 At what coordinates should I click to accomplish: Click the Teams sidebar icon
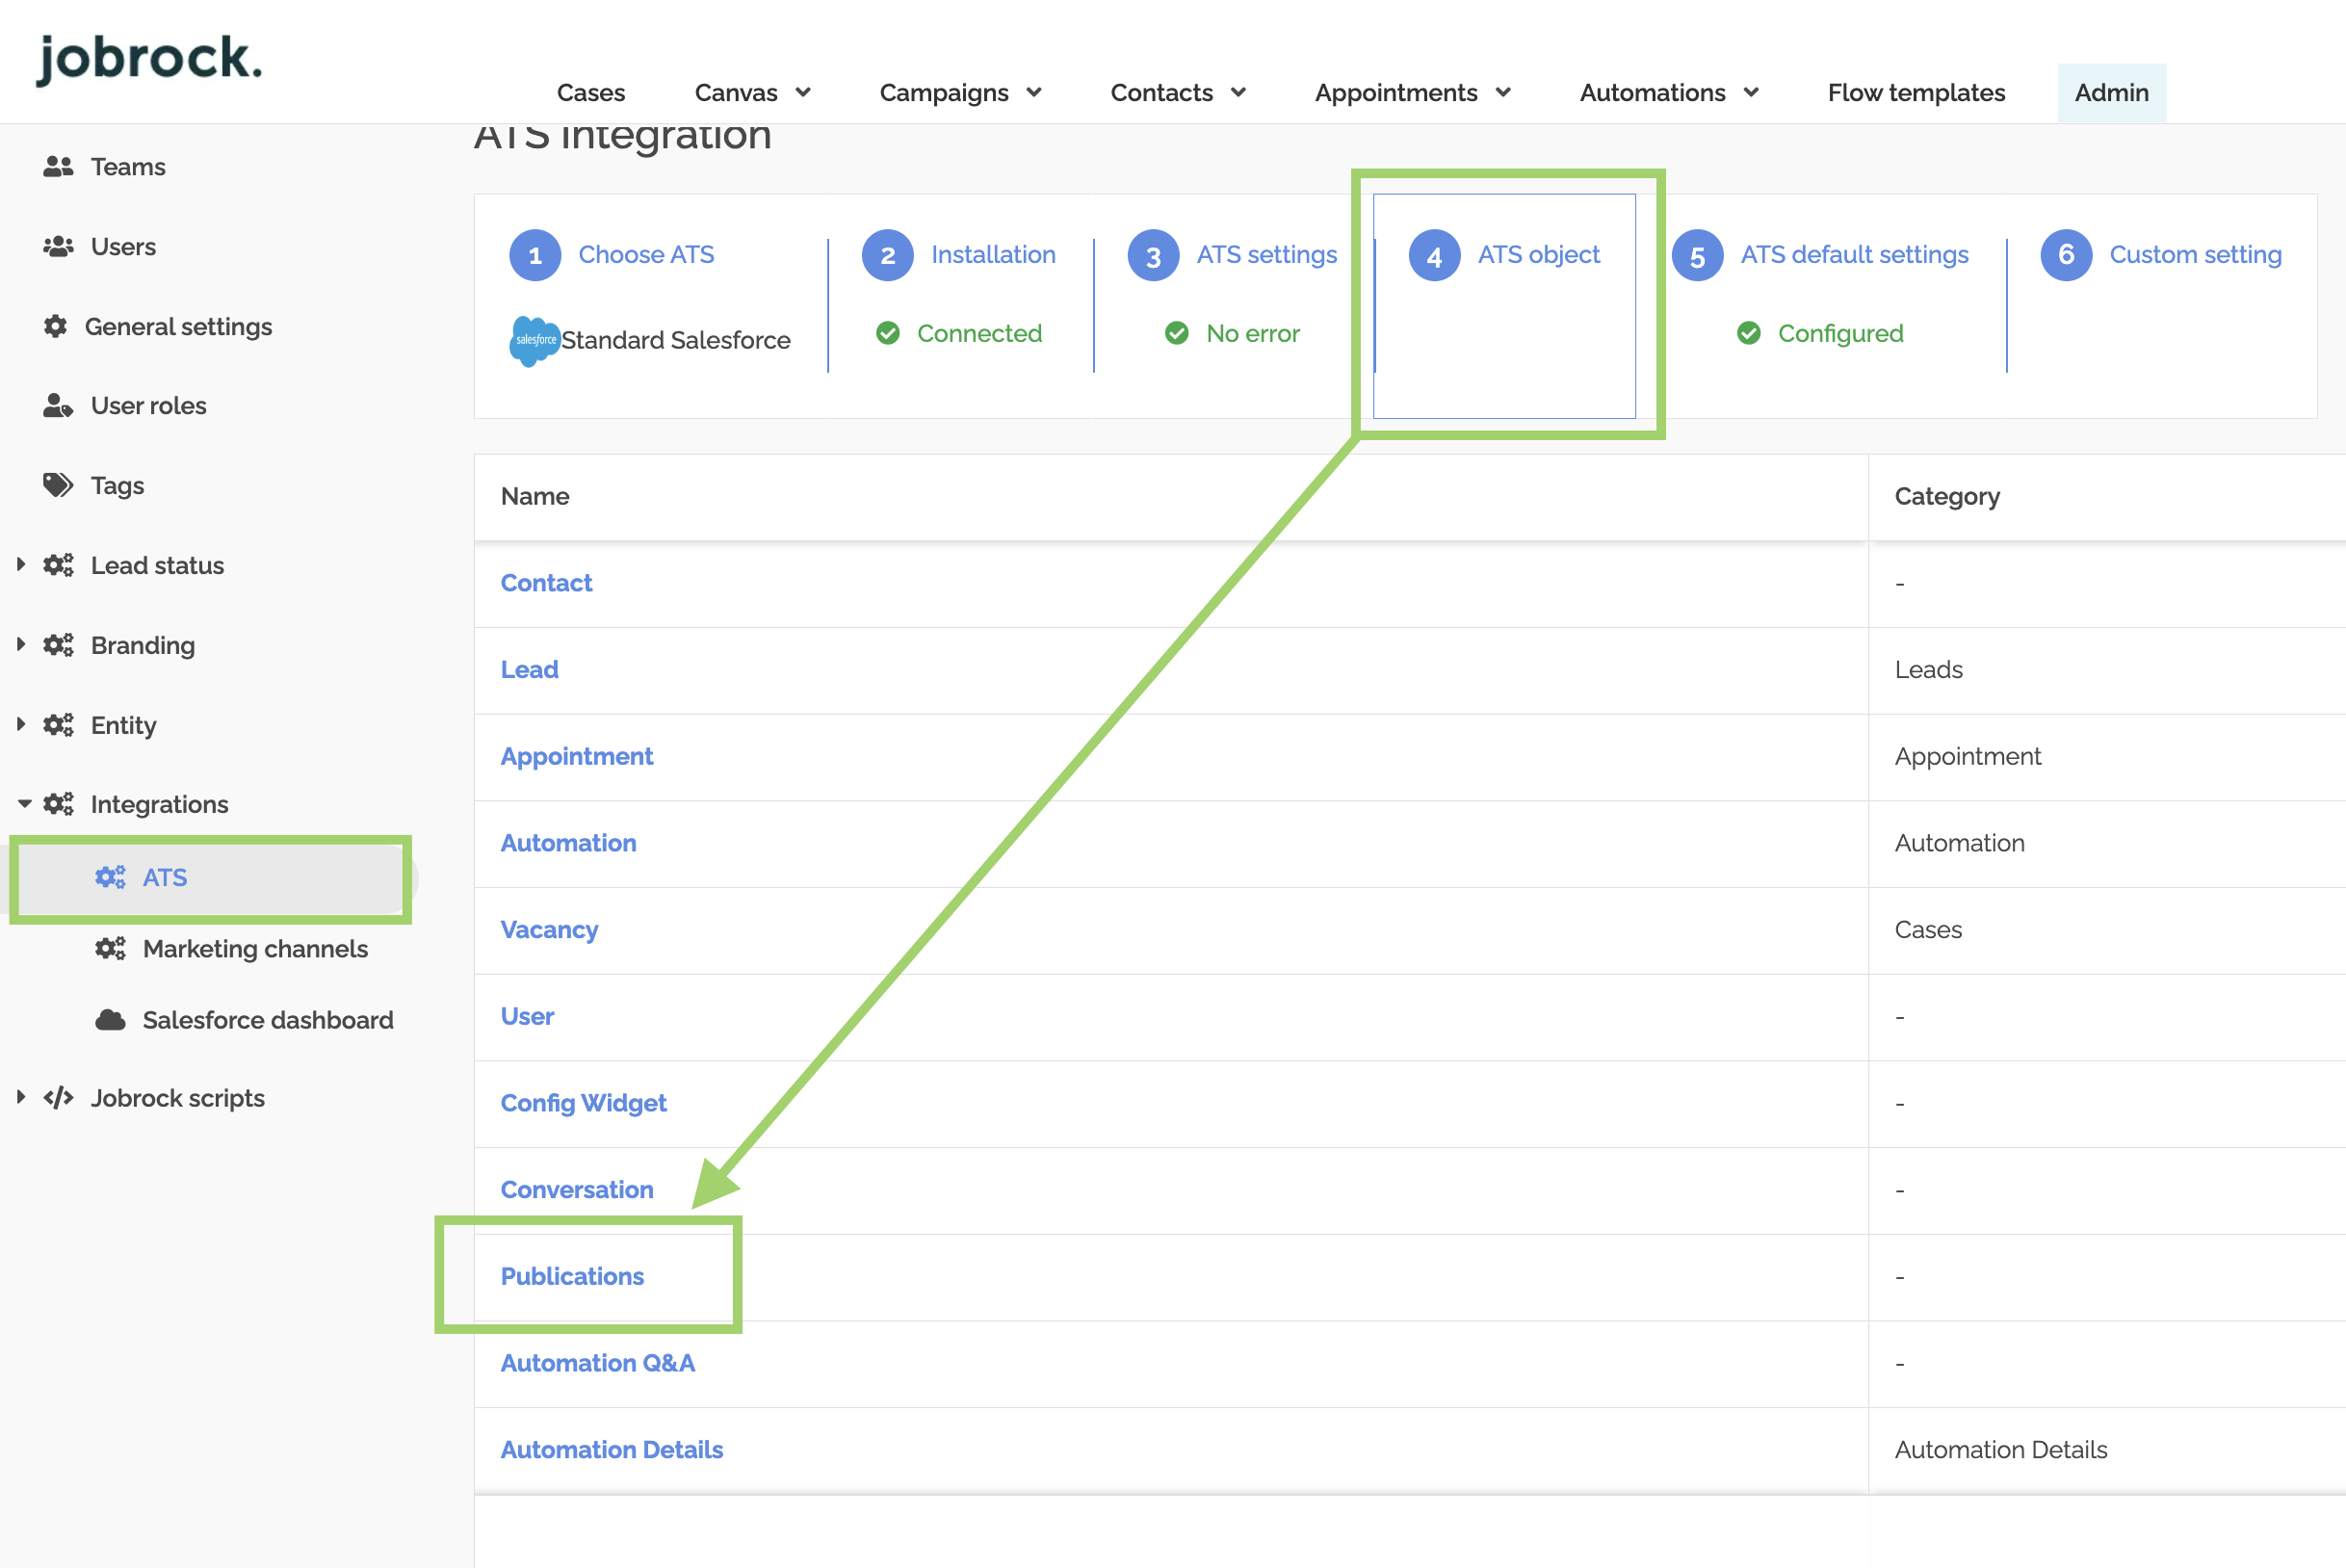point(58,167)
